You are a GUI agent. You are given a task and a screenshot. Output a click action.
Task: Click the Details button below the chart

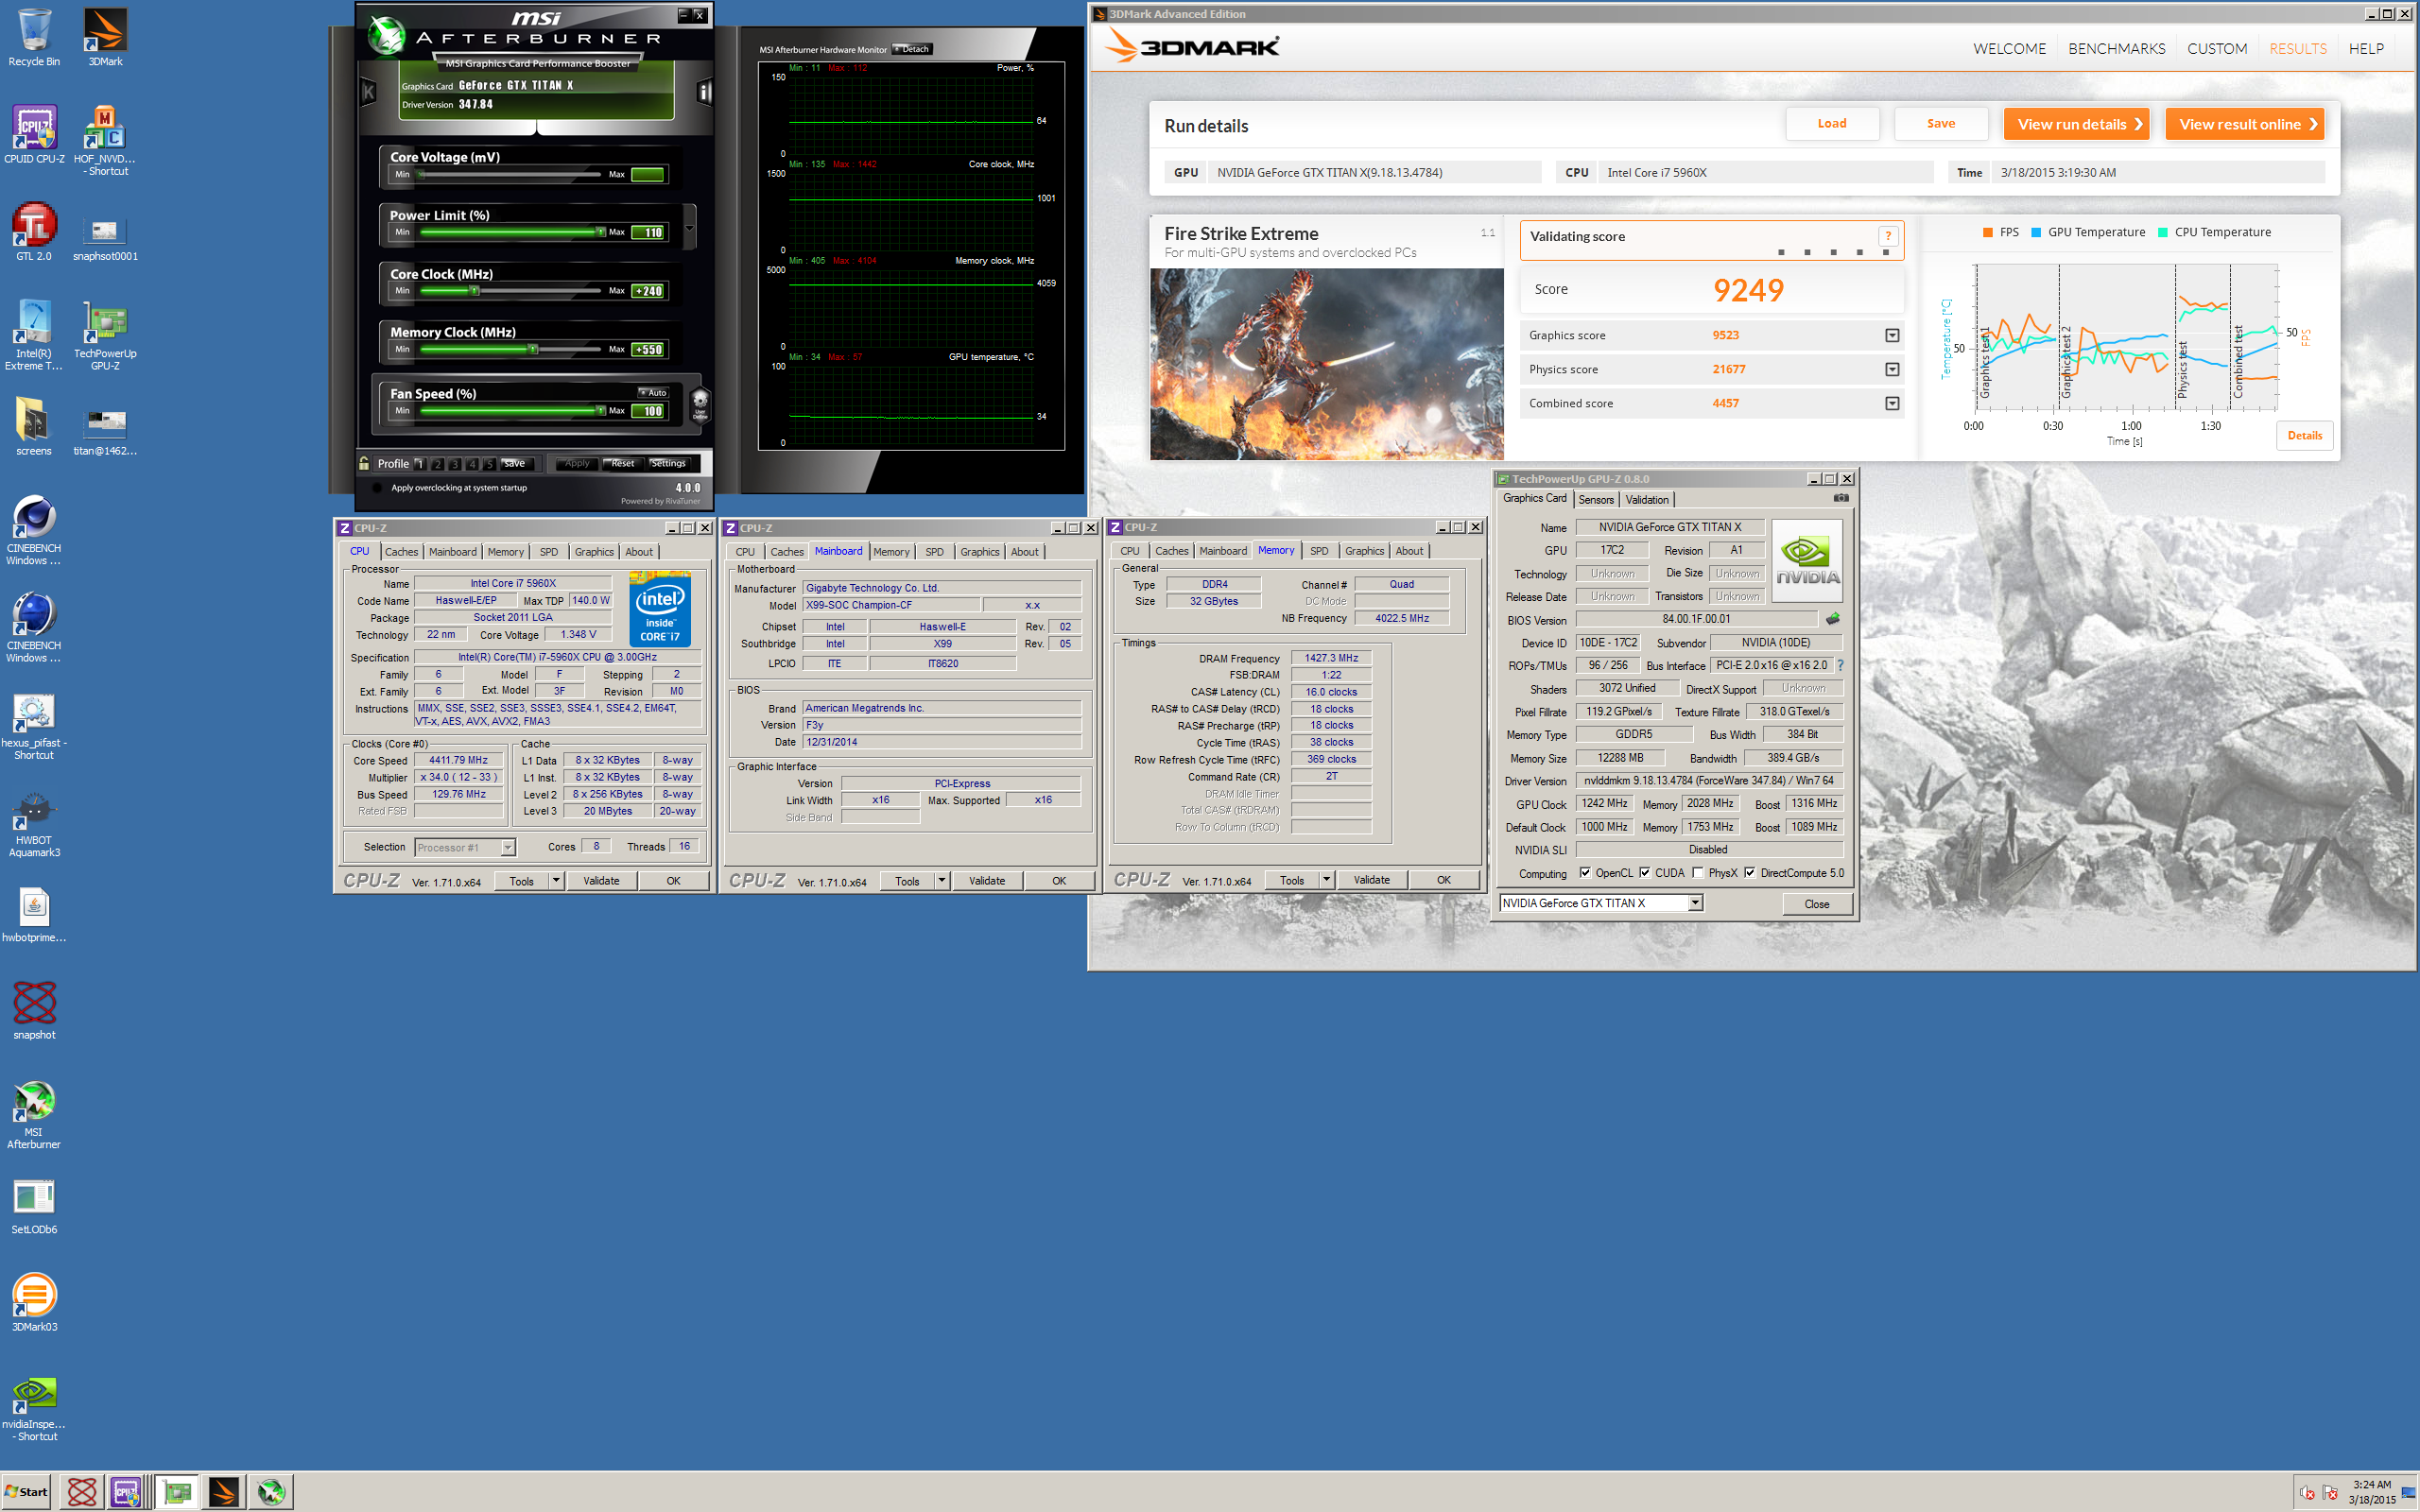point(2304,435)
